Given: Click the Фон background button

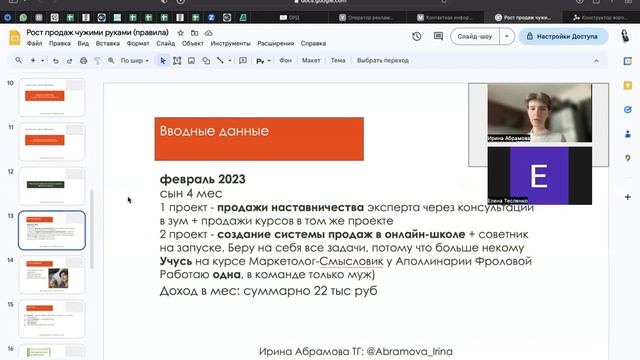Looking at the screenshot, I should (285, 60).
